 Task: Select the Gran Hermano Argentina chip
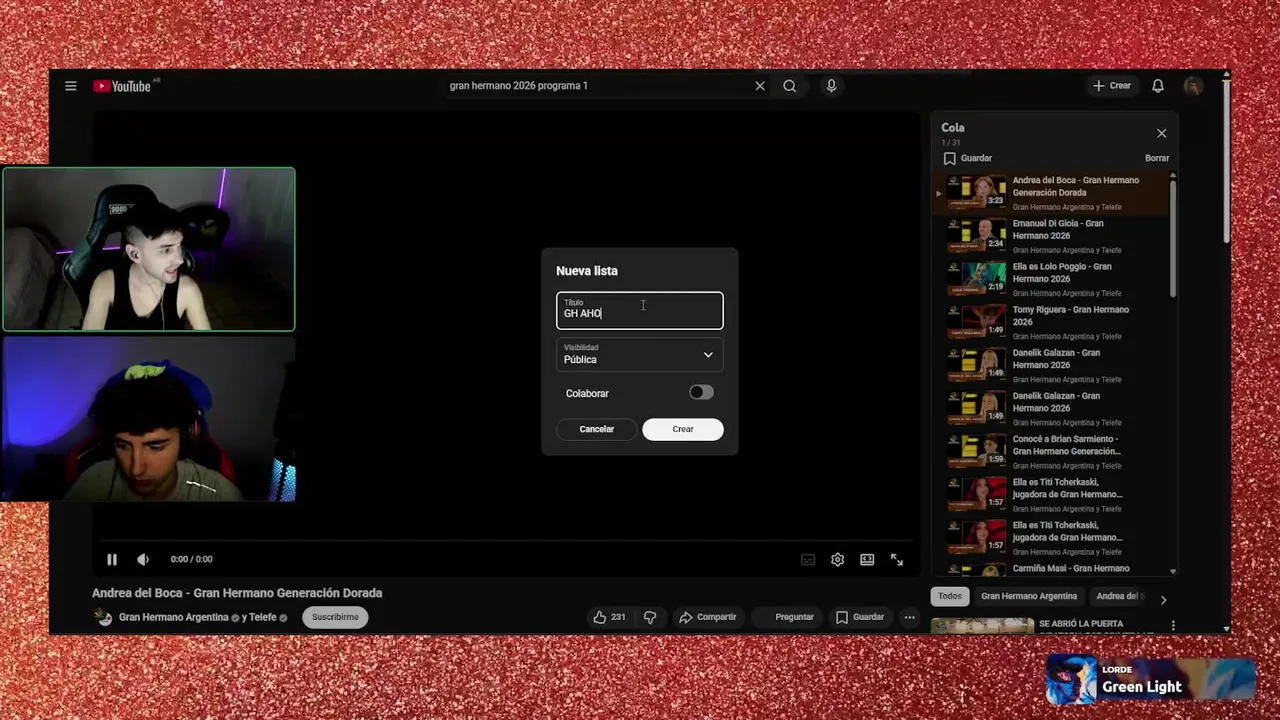click(x=1029, y=596)
